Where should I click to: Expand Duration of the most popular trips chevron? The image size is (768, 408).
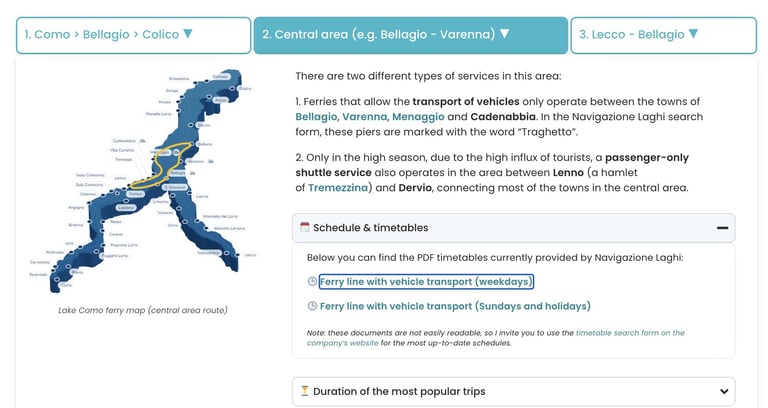(x=724, y=391)
